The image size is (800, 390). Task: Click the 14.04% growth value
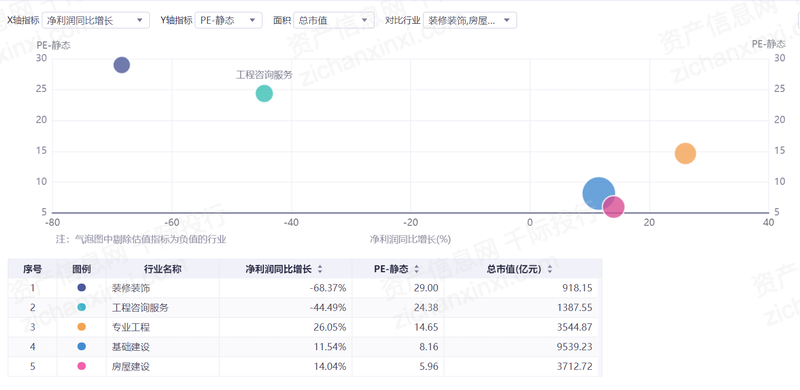(330, 367)
